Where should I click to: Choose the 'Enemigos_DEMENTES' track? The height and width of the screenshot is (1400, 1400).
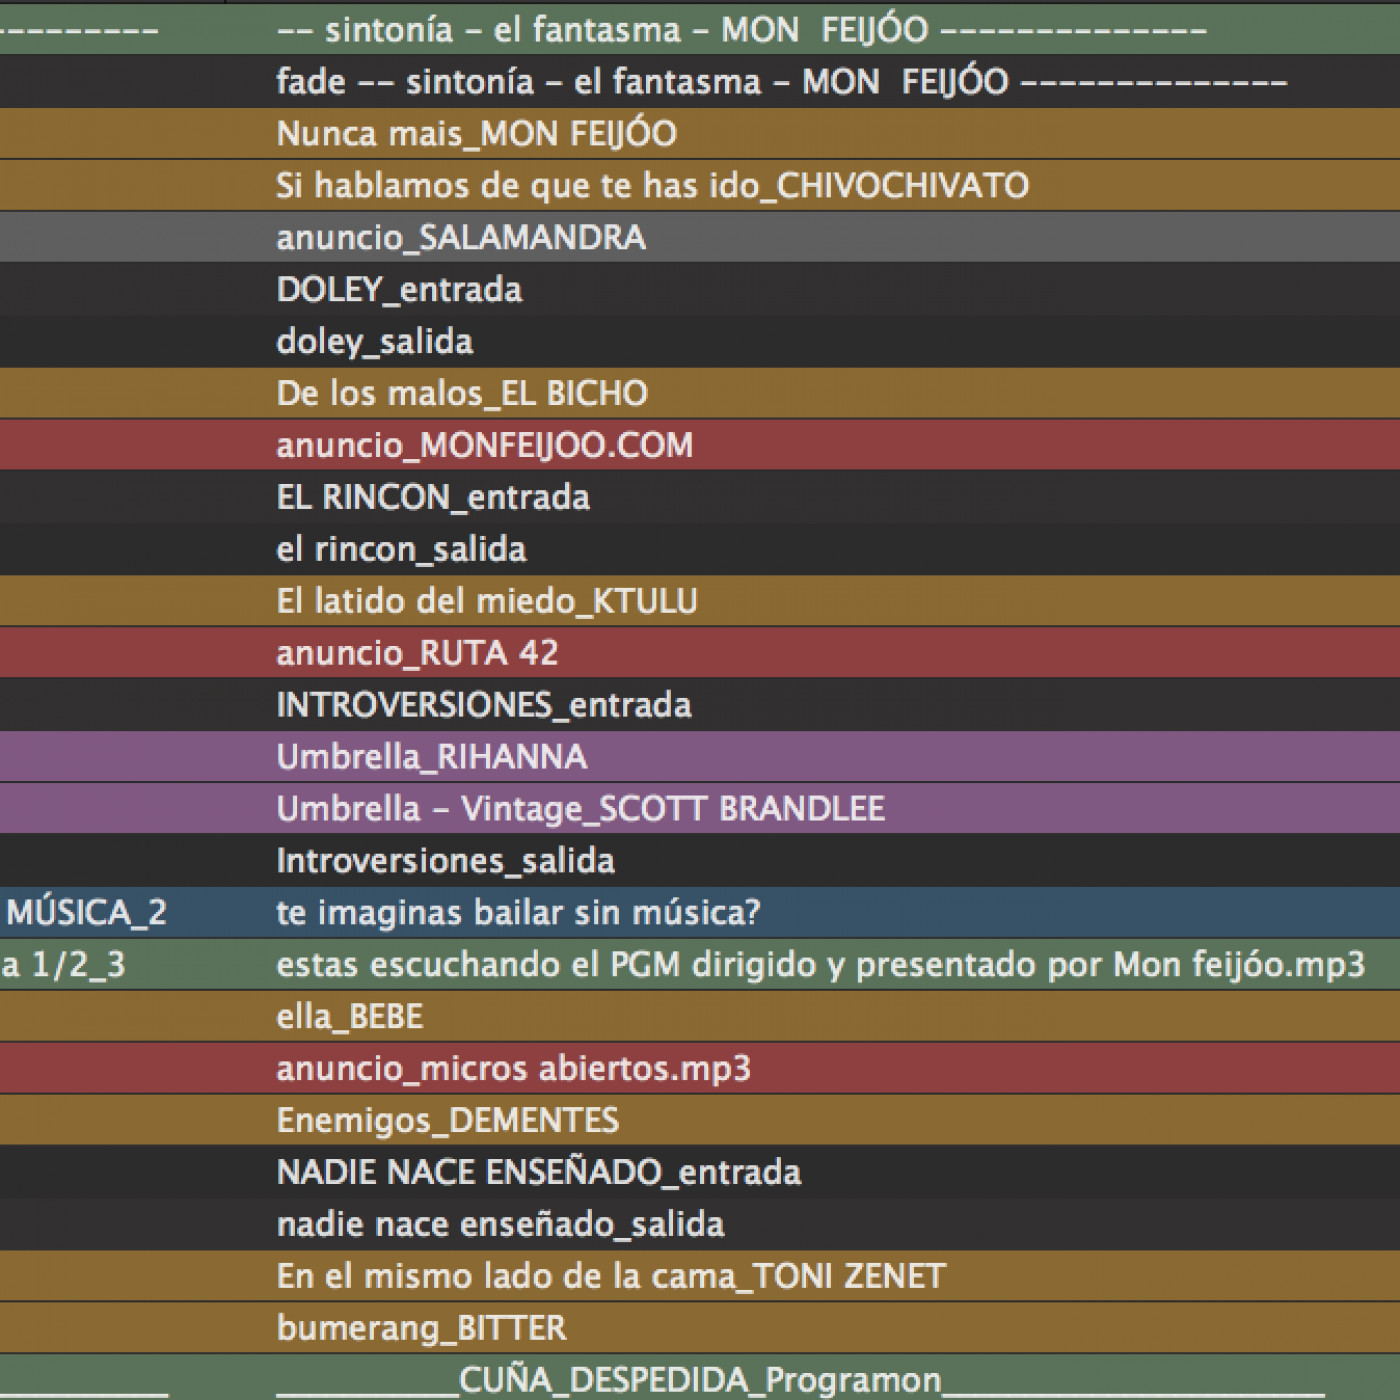coord(448,1121)
